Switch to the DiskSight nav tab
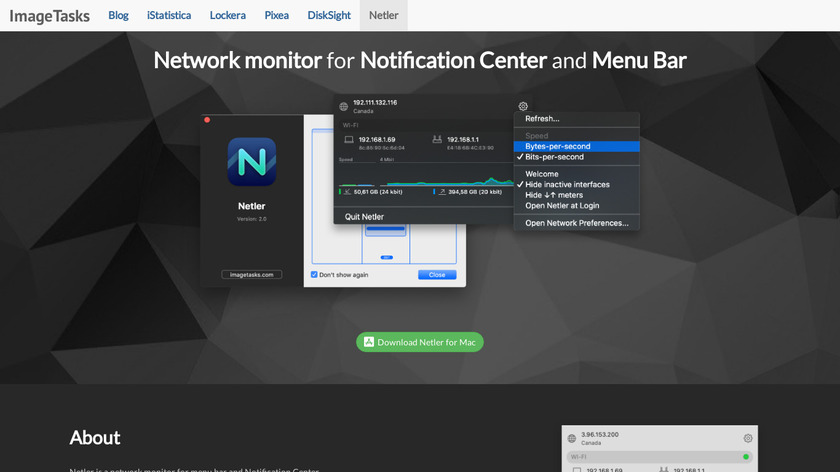The height and width of the screenshot is (472, 840). pyautogui.click(x=327, y=16)
